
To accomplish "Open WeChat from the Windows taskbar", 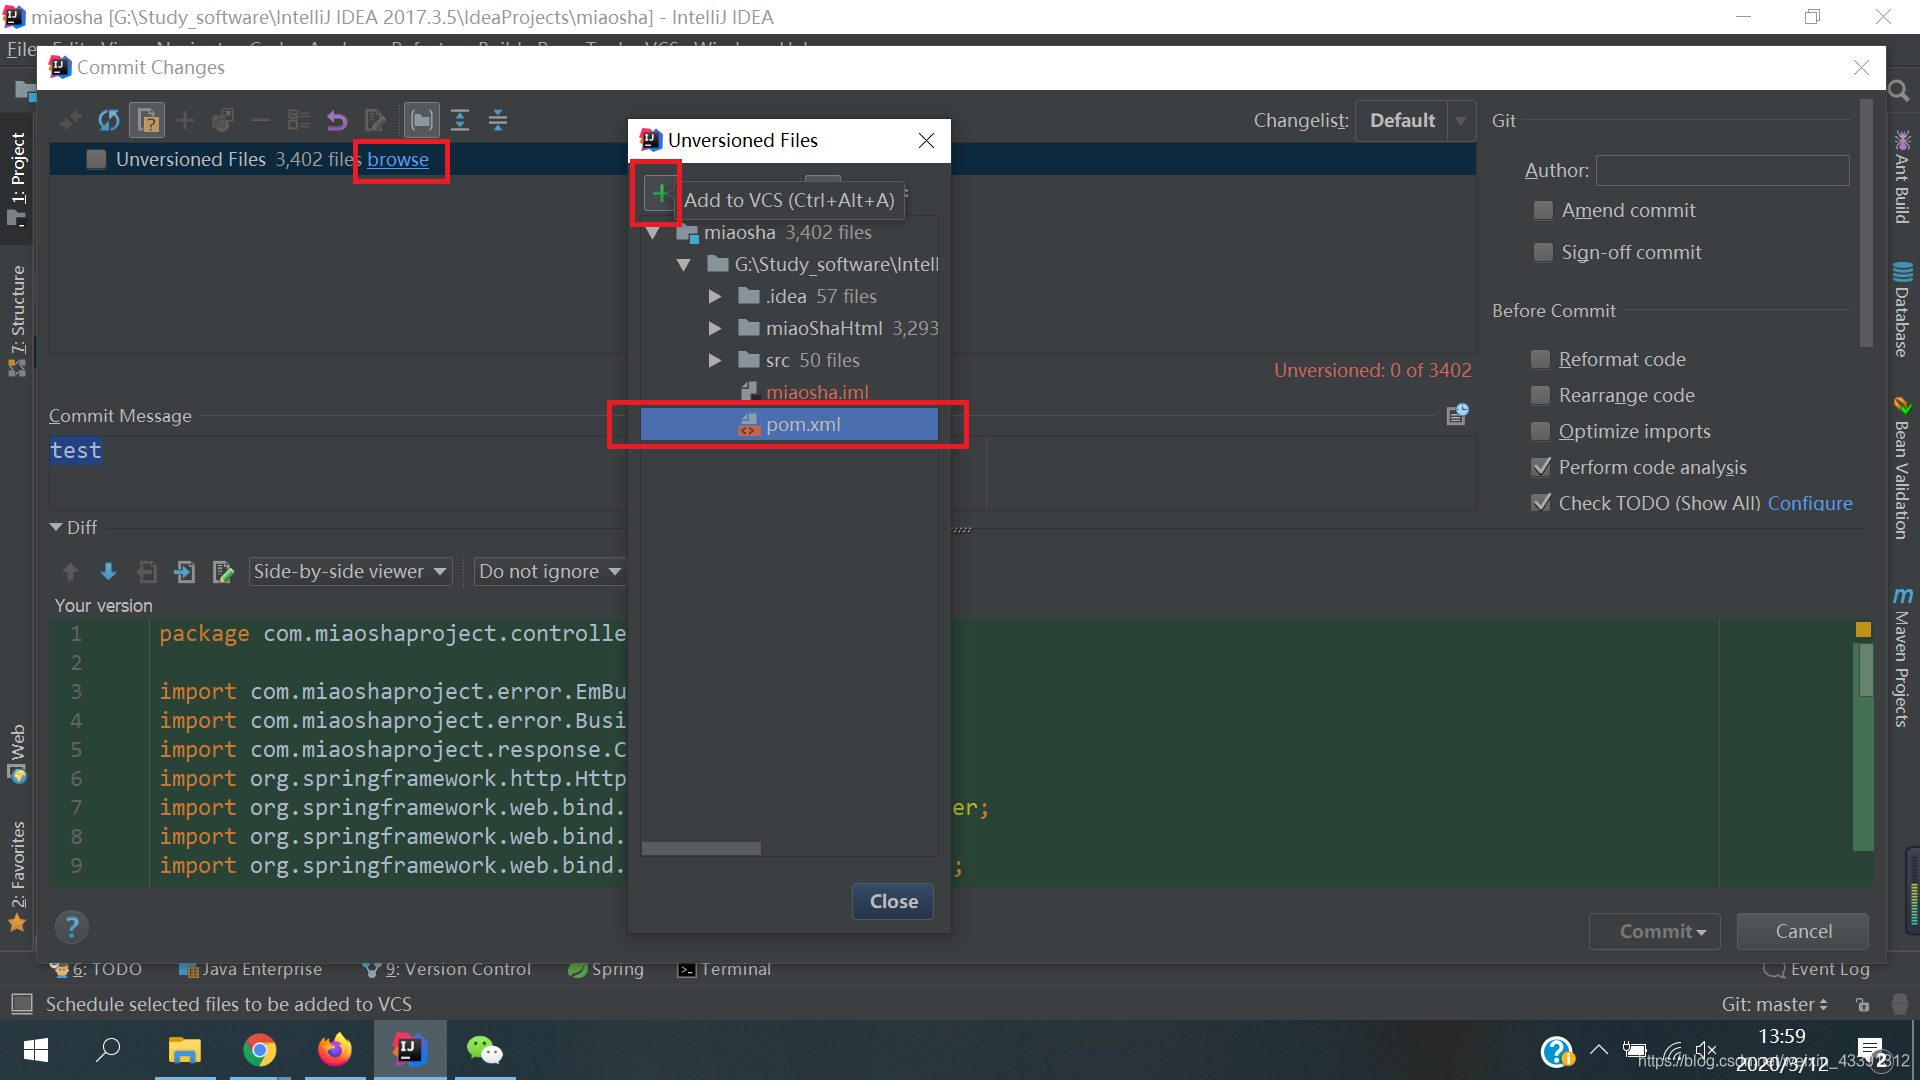I will (x=485, y=1050).
